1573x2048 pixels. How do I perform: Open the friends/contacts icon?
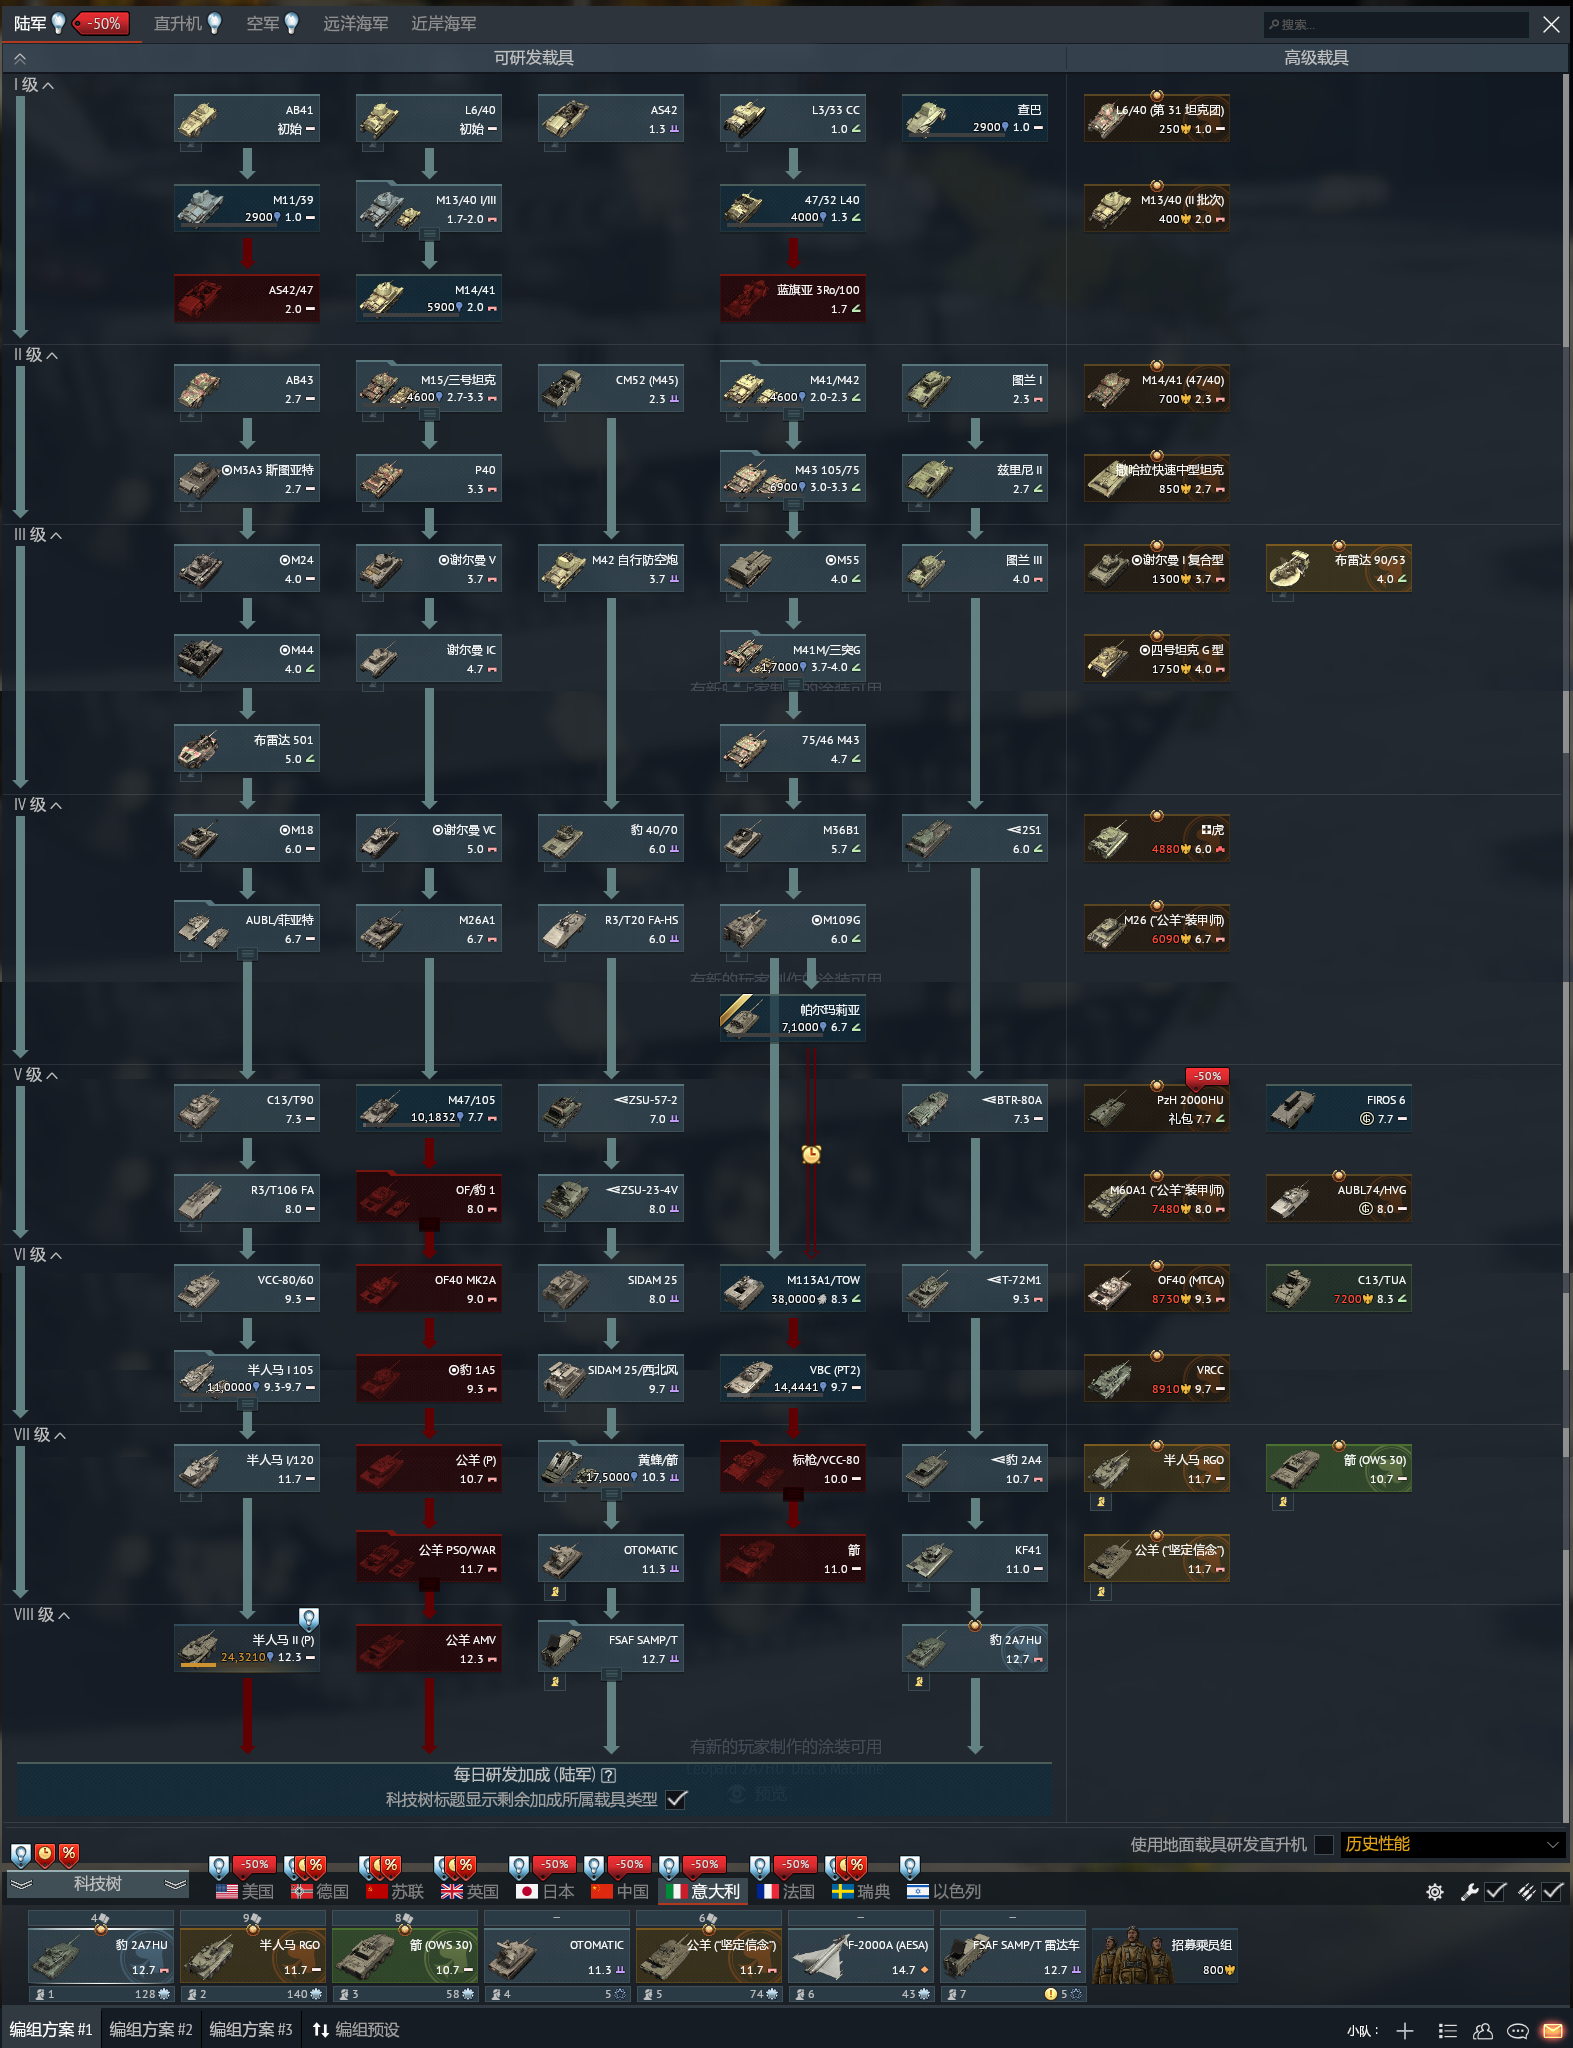(x=1483, y=2031)
